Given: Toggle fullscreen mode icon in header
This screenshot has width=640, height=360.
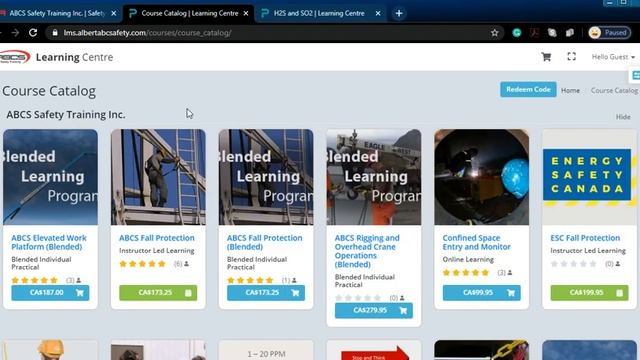Looking at the screenshot, I should 571,57.
